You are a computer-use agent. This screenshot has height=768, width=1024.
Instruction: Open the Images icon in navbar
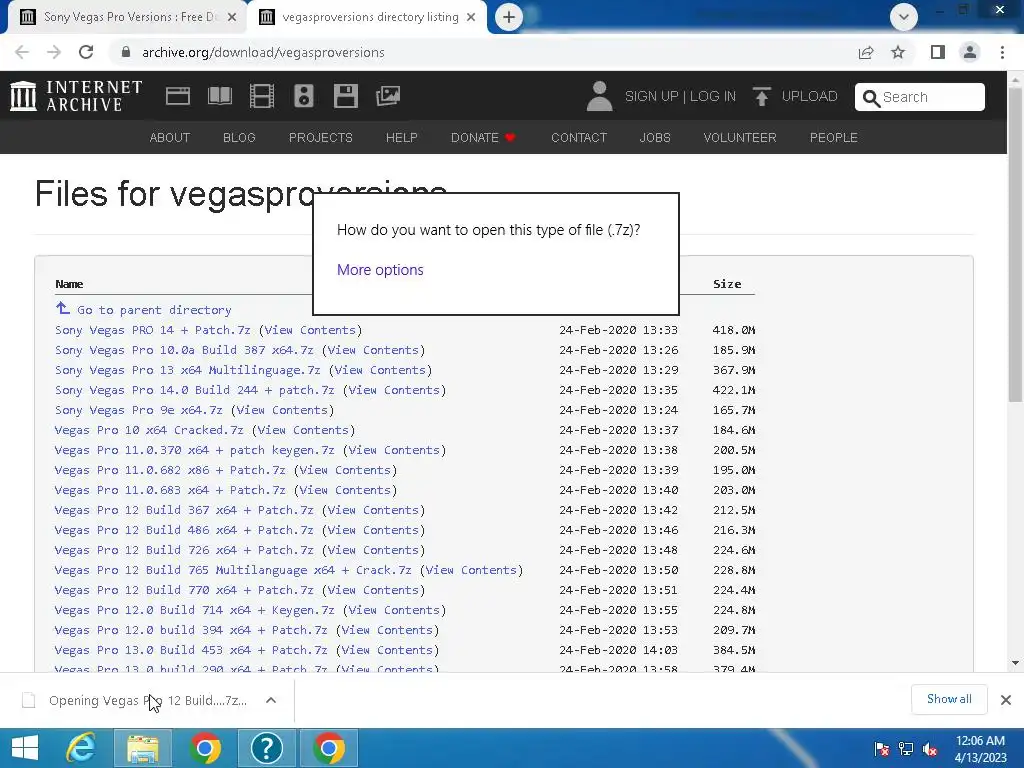tap(388, 96)
